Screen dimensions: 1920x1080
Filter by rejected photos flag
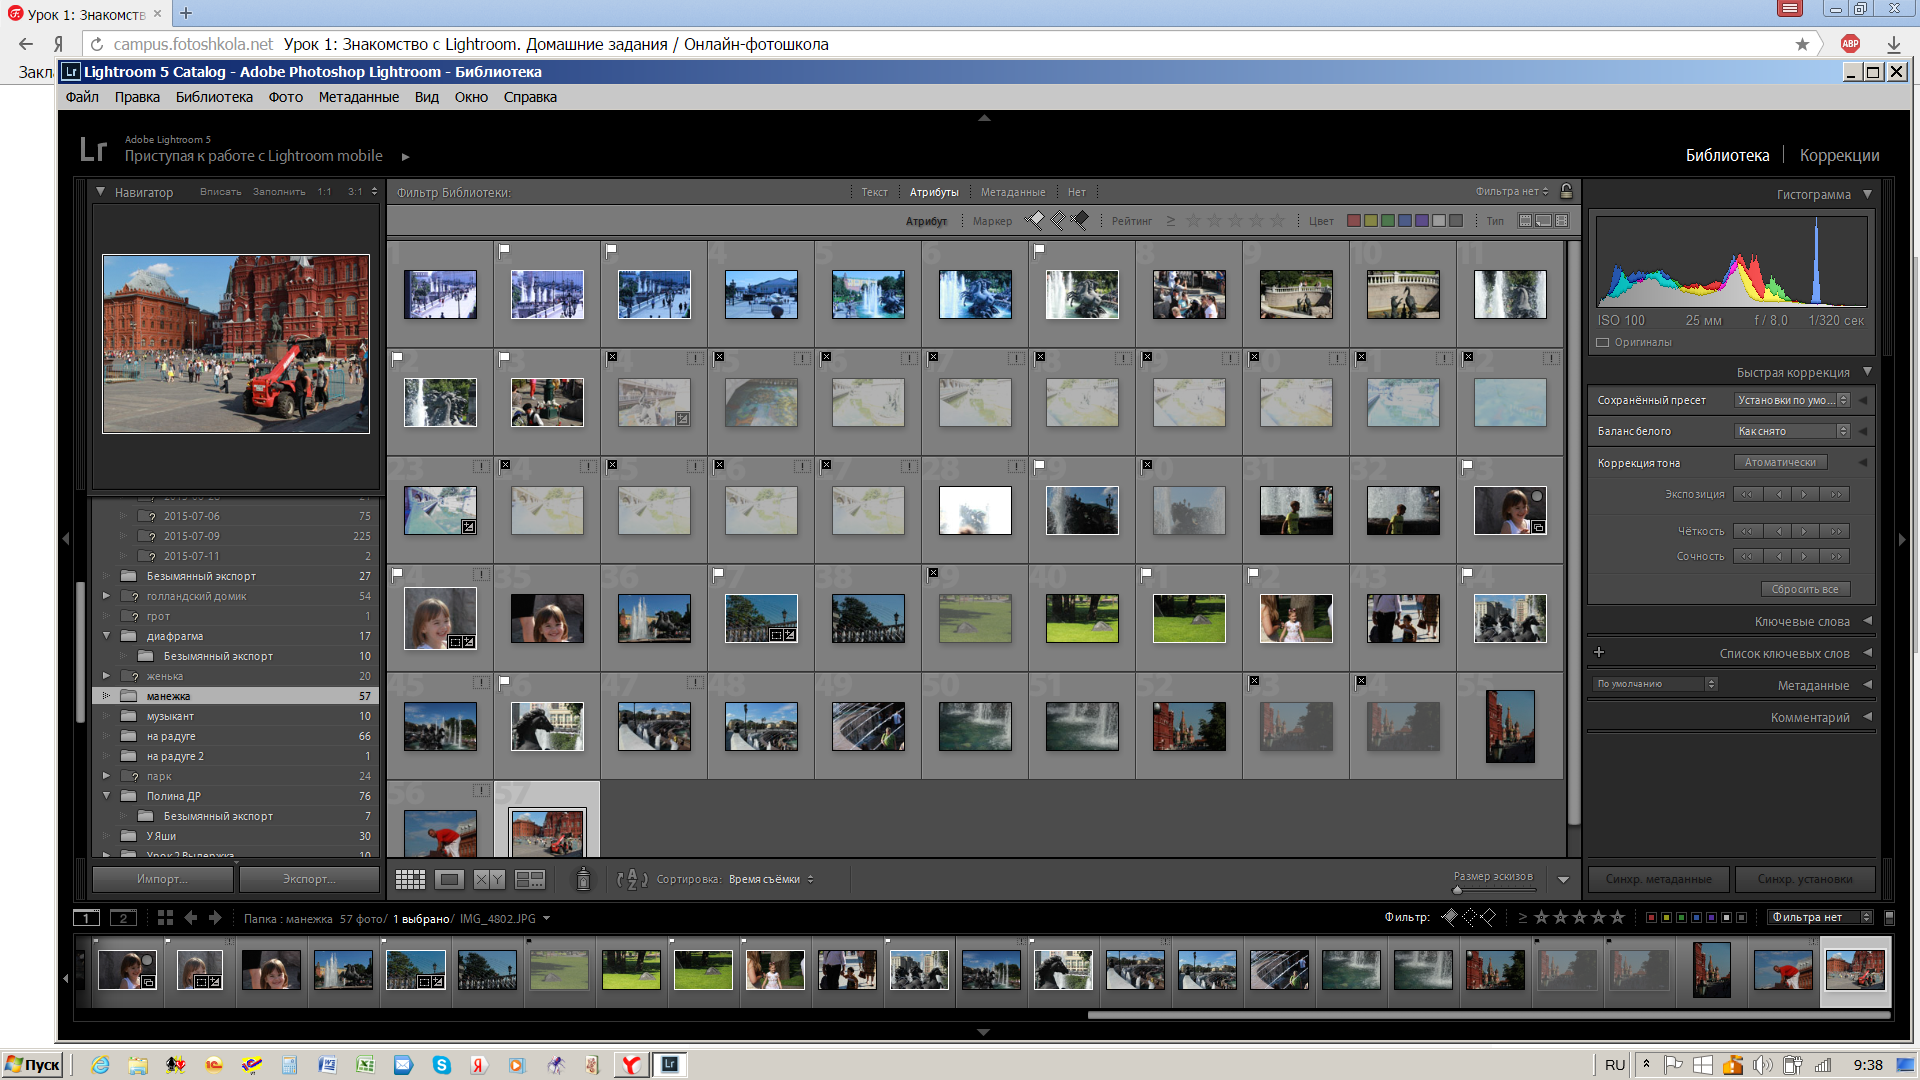click(x=1080, y=220)
